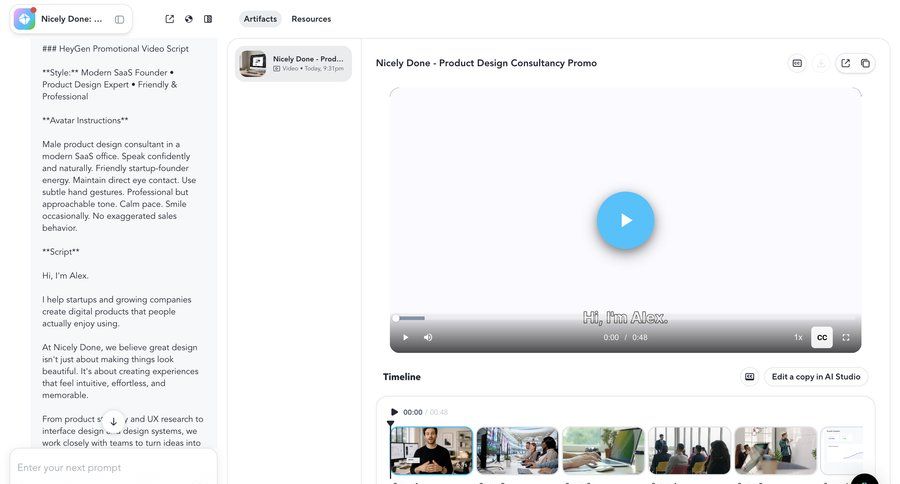The width and height of the screenshot is (900, 484).
Task: Click the captions icon beside the video title
Action: point(797,63)
